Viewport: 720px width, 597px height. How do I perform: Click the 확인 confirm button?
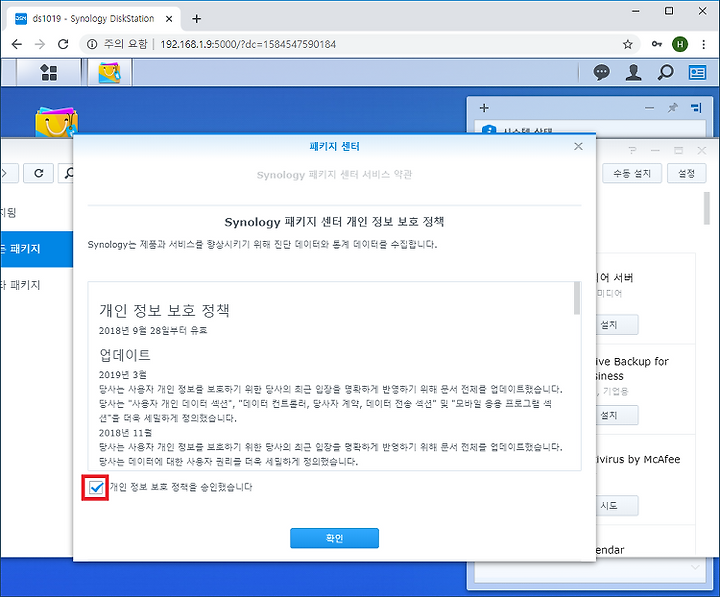(x=334, y=538)
